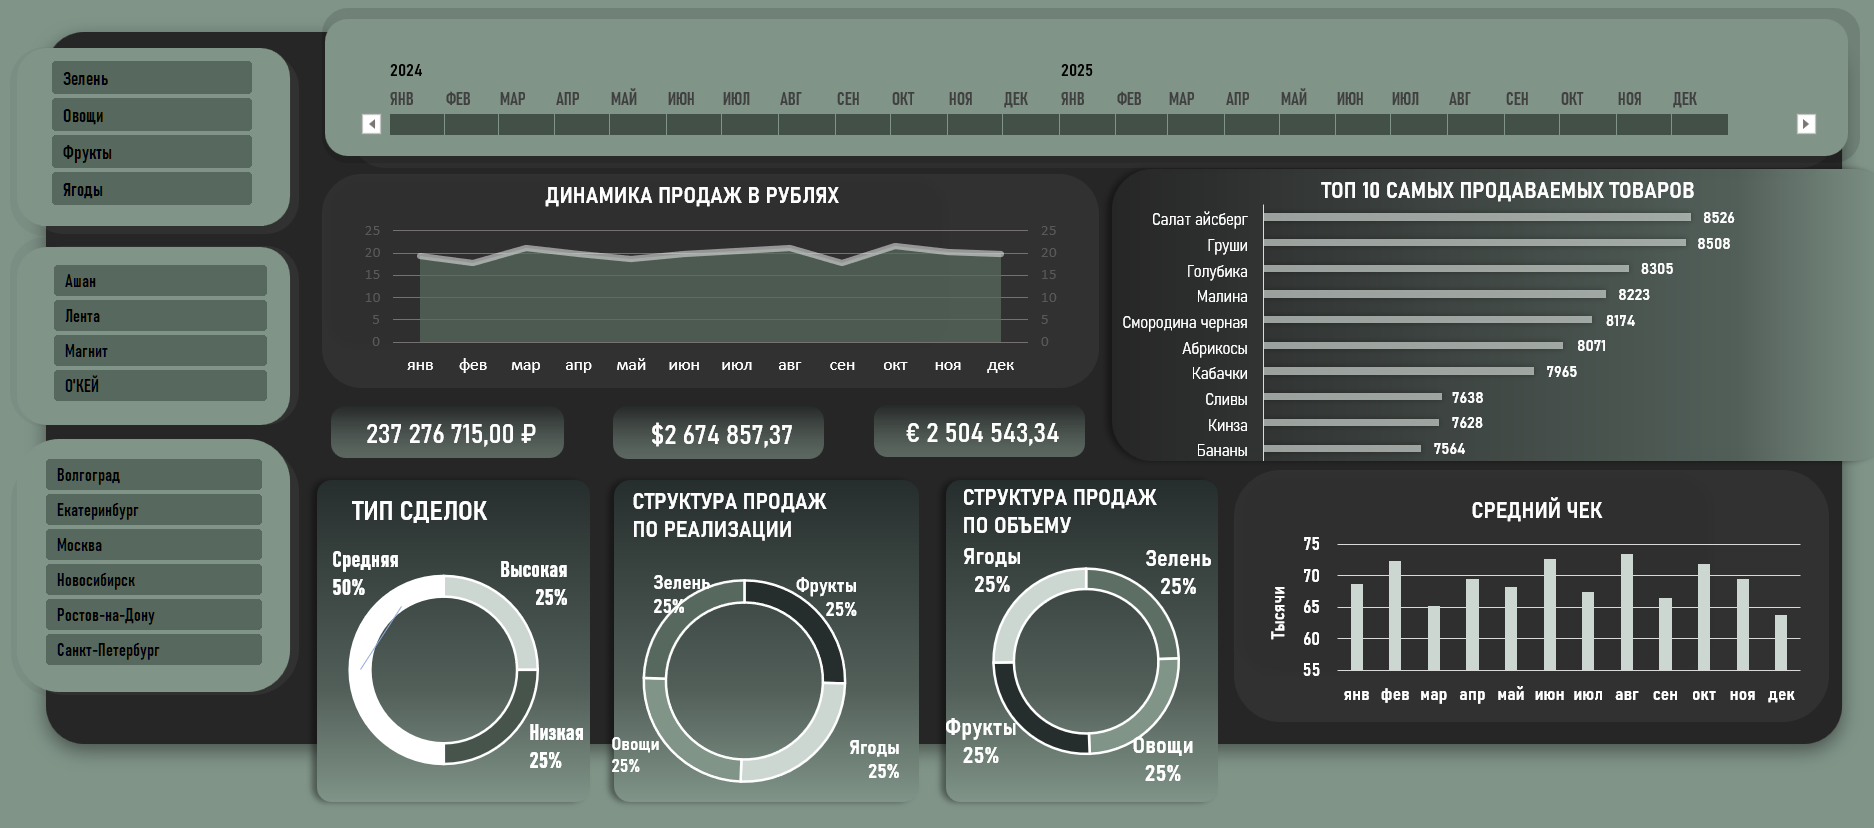Click the timeline left scroll arrow
The width and height of the screenshot is (1874, 828).
[371, 124]
